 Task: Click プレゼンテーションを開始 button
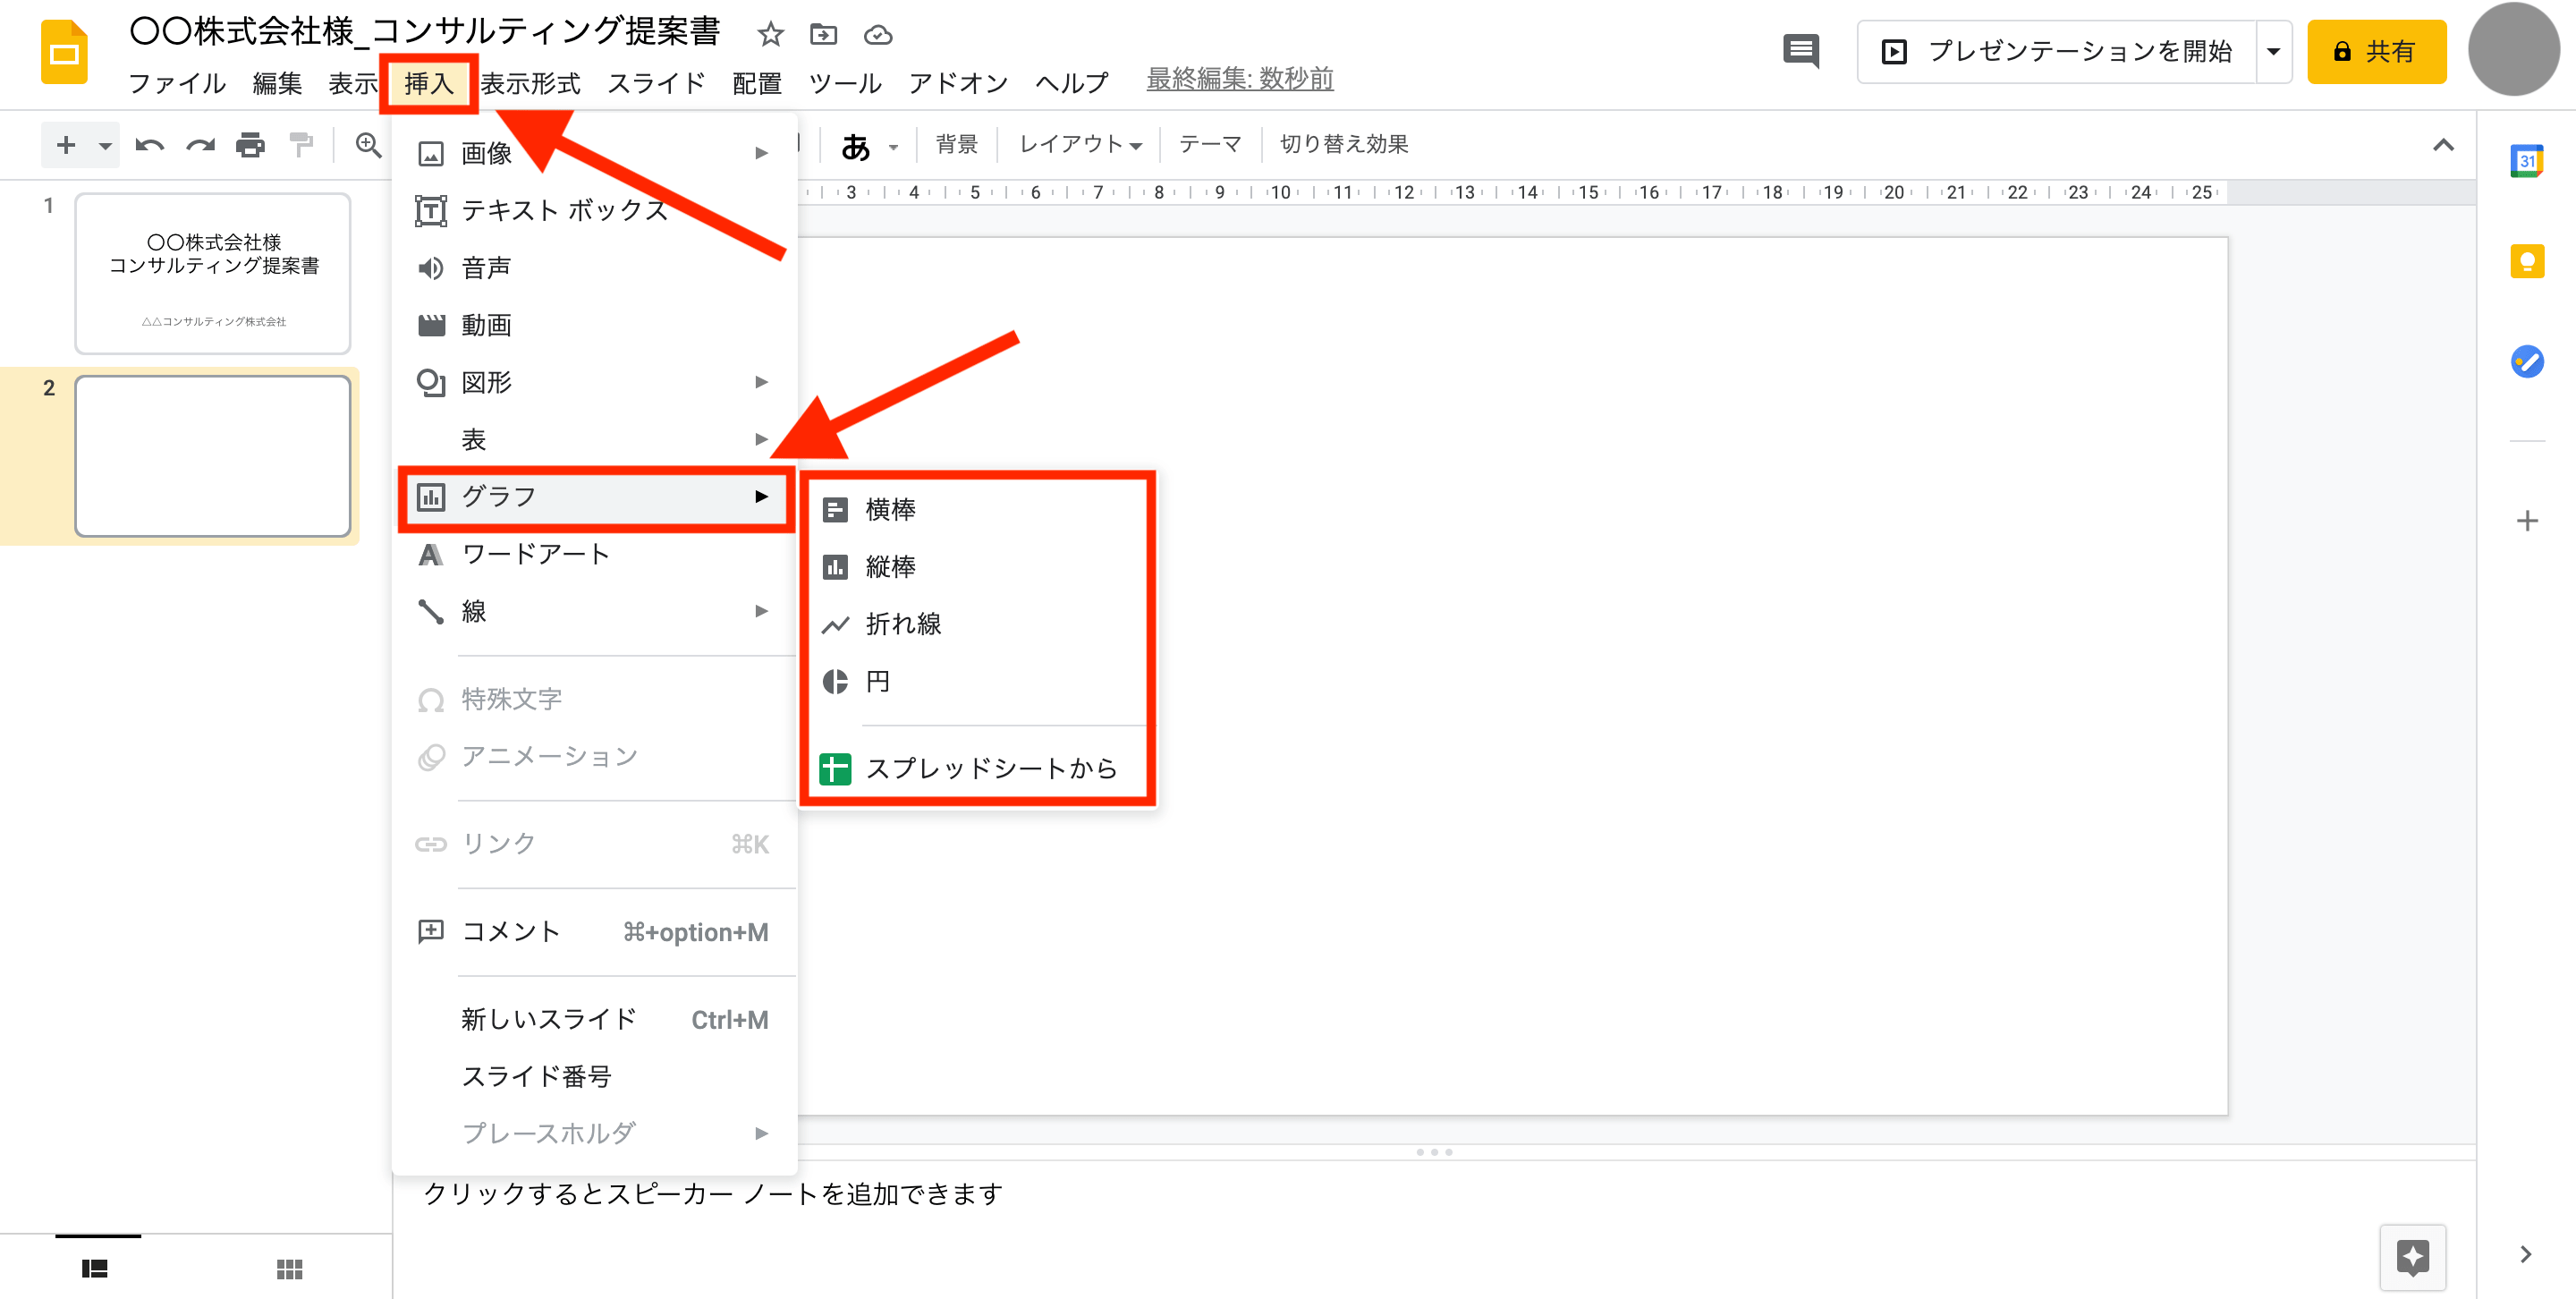pos(2058,51)
